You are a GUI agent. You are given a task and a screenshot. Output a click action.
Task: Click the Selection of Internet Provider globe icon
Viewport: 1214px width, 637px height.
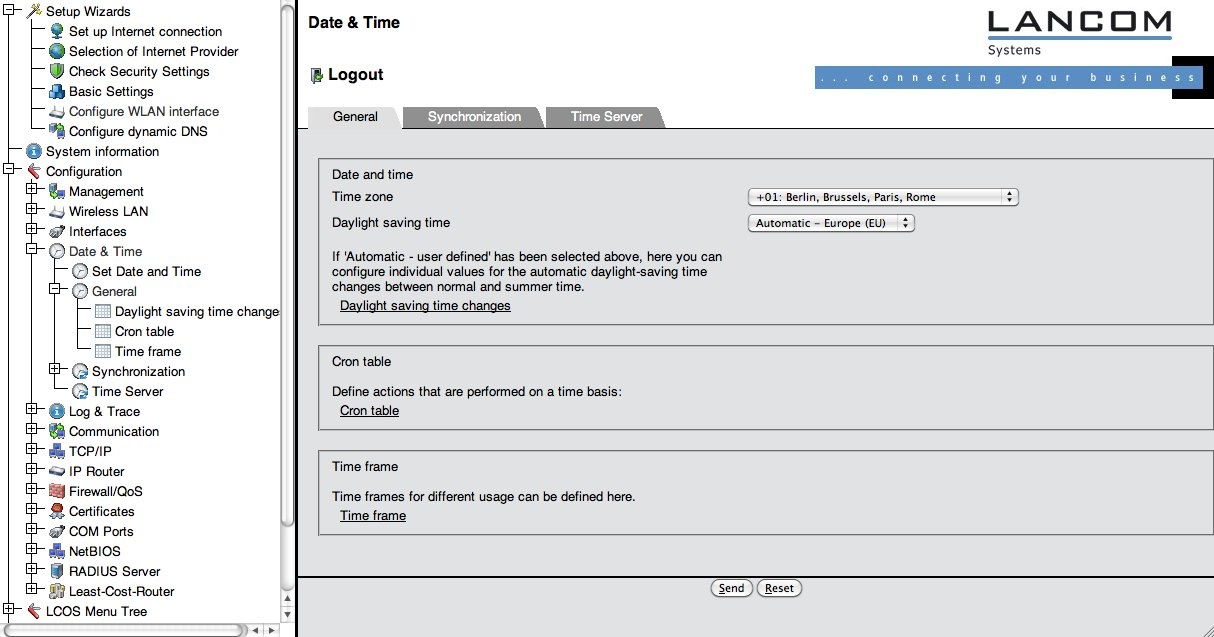57,51
